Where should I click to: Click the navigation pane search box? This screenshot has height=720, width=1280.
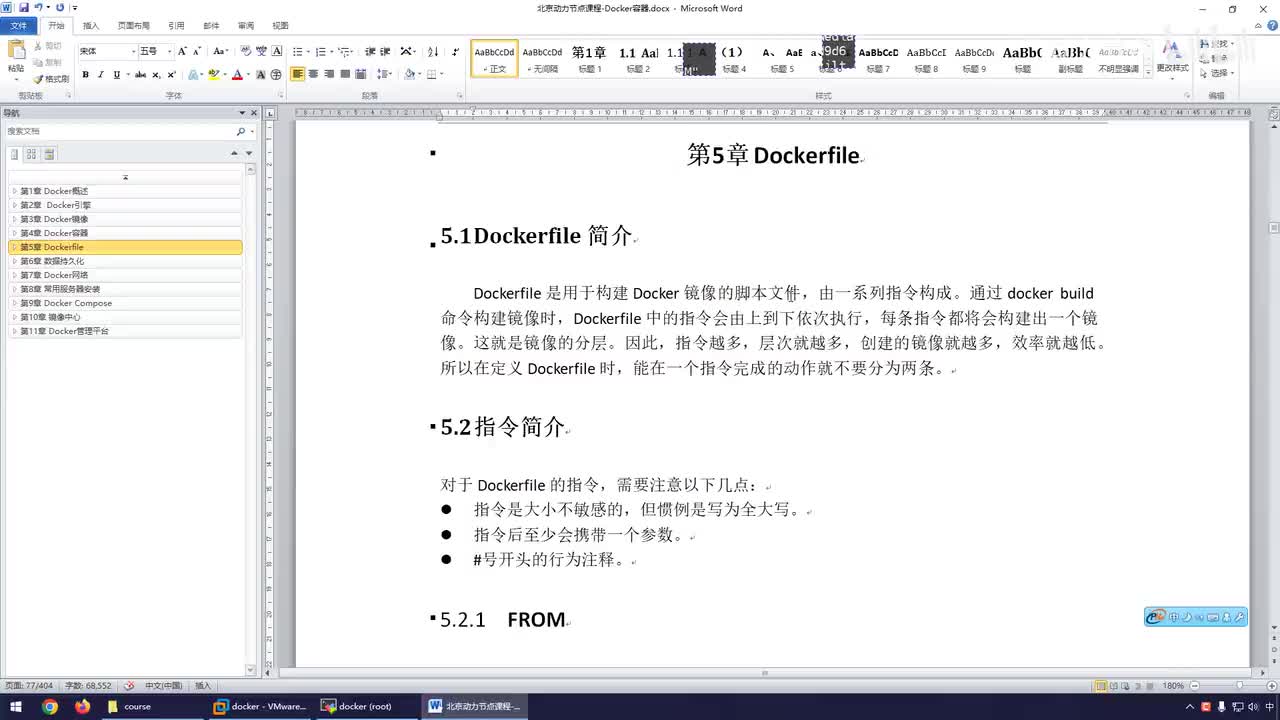point(120,131)
